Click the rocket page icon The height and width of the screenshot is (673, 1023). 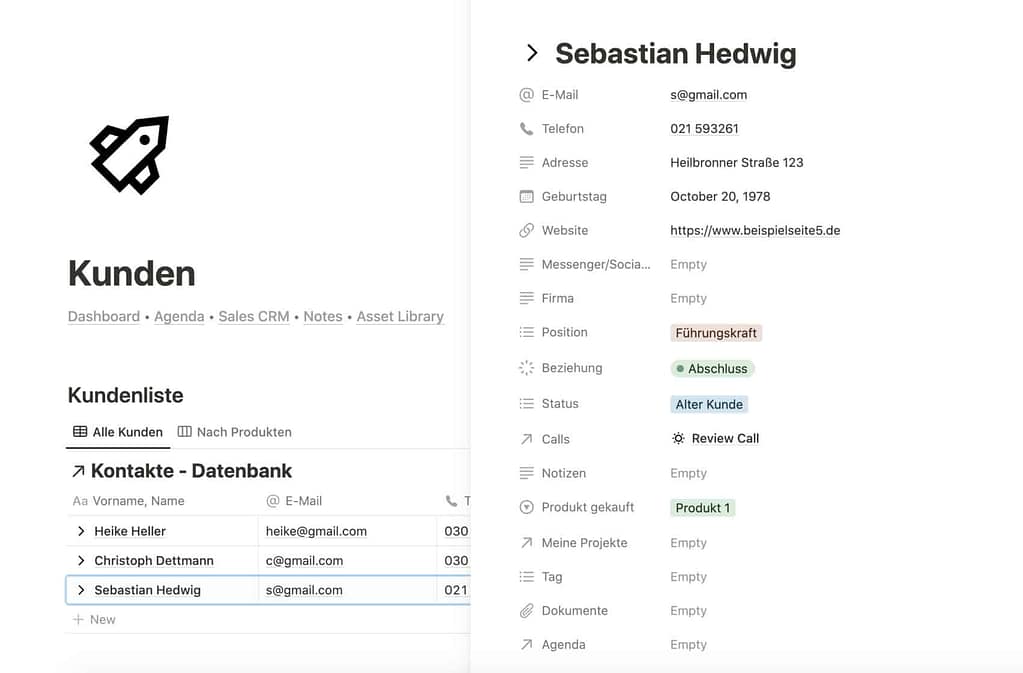pos(130,154)
